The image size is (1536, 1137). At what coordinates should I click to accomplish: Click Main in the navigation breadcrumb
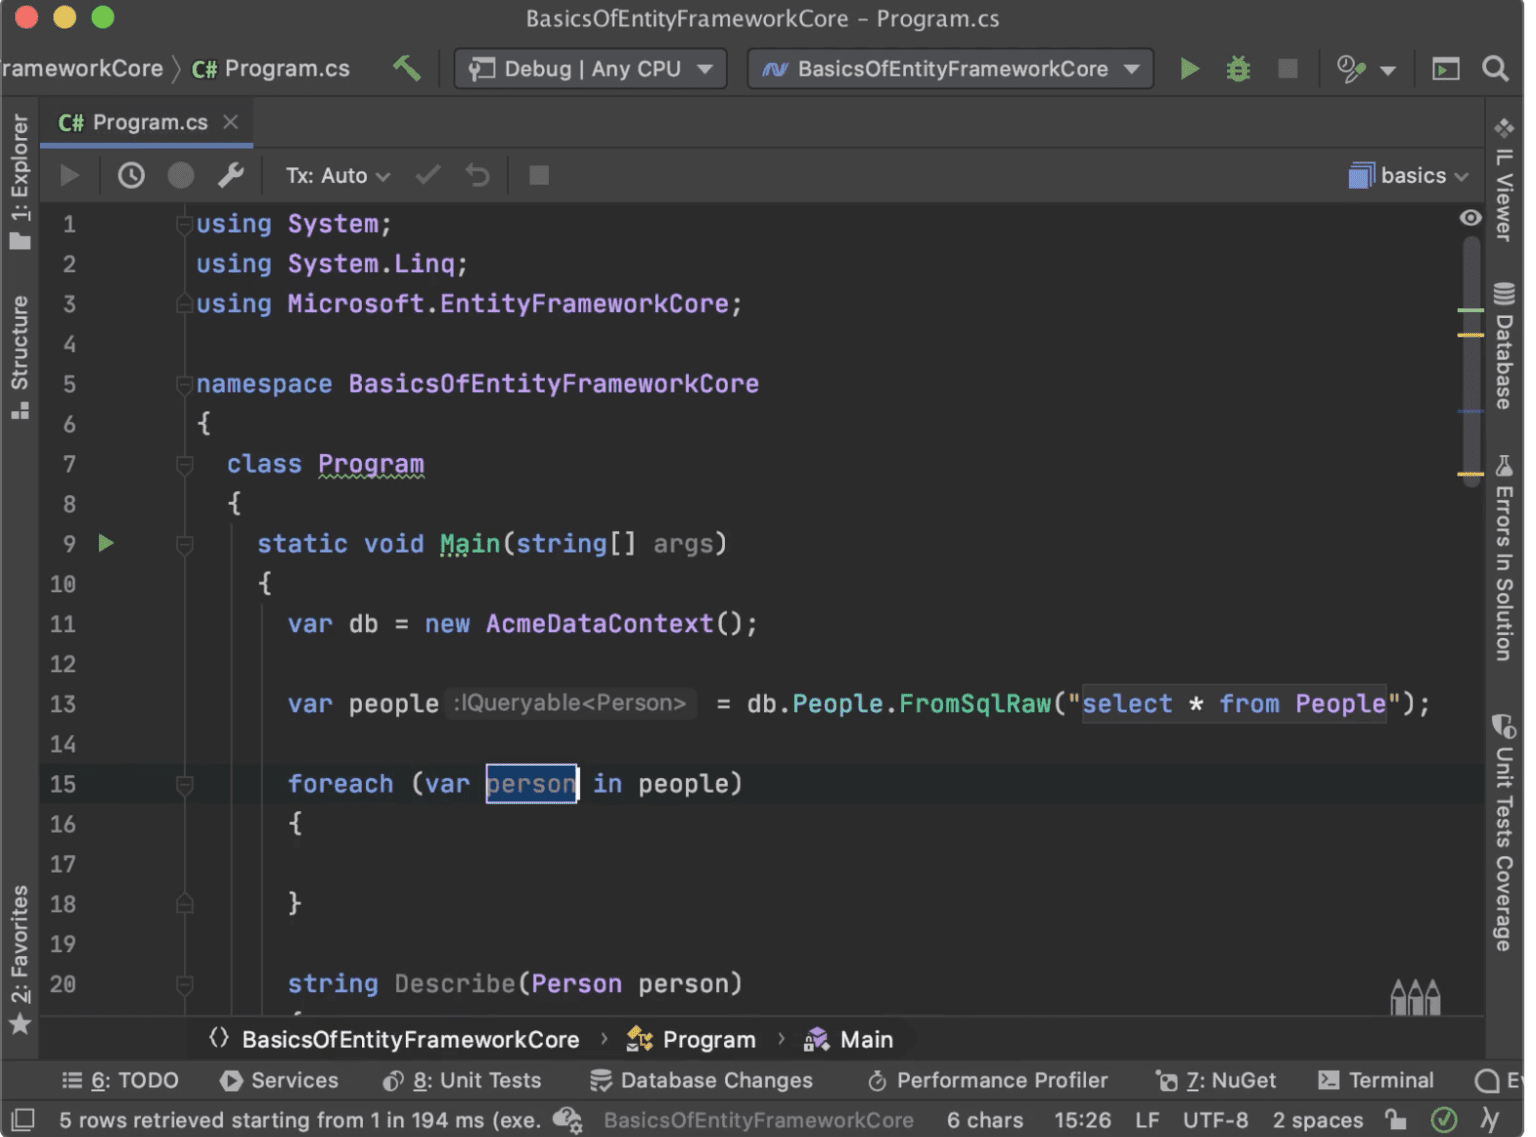coord(865,1039)
